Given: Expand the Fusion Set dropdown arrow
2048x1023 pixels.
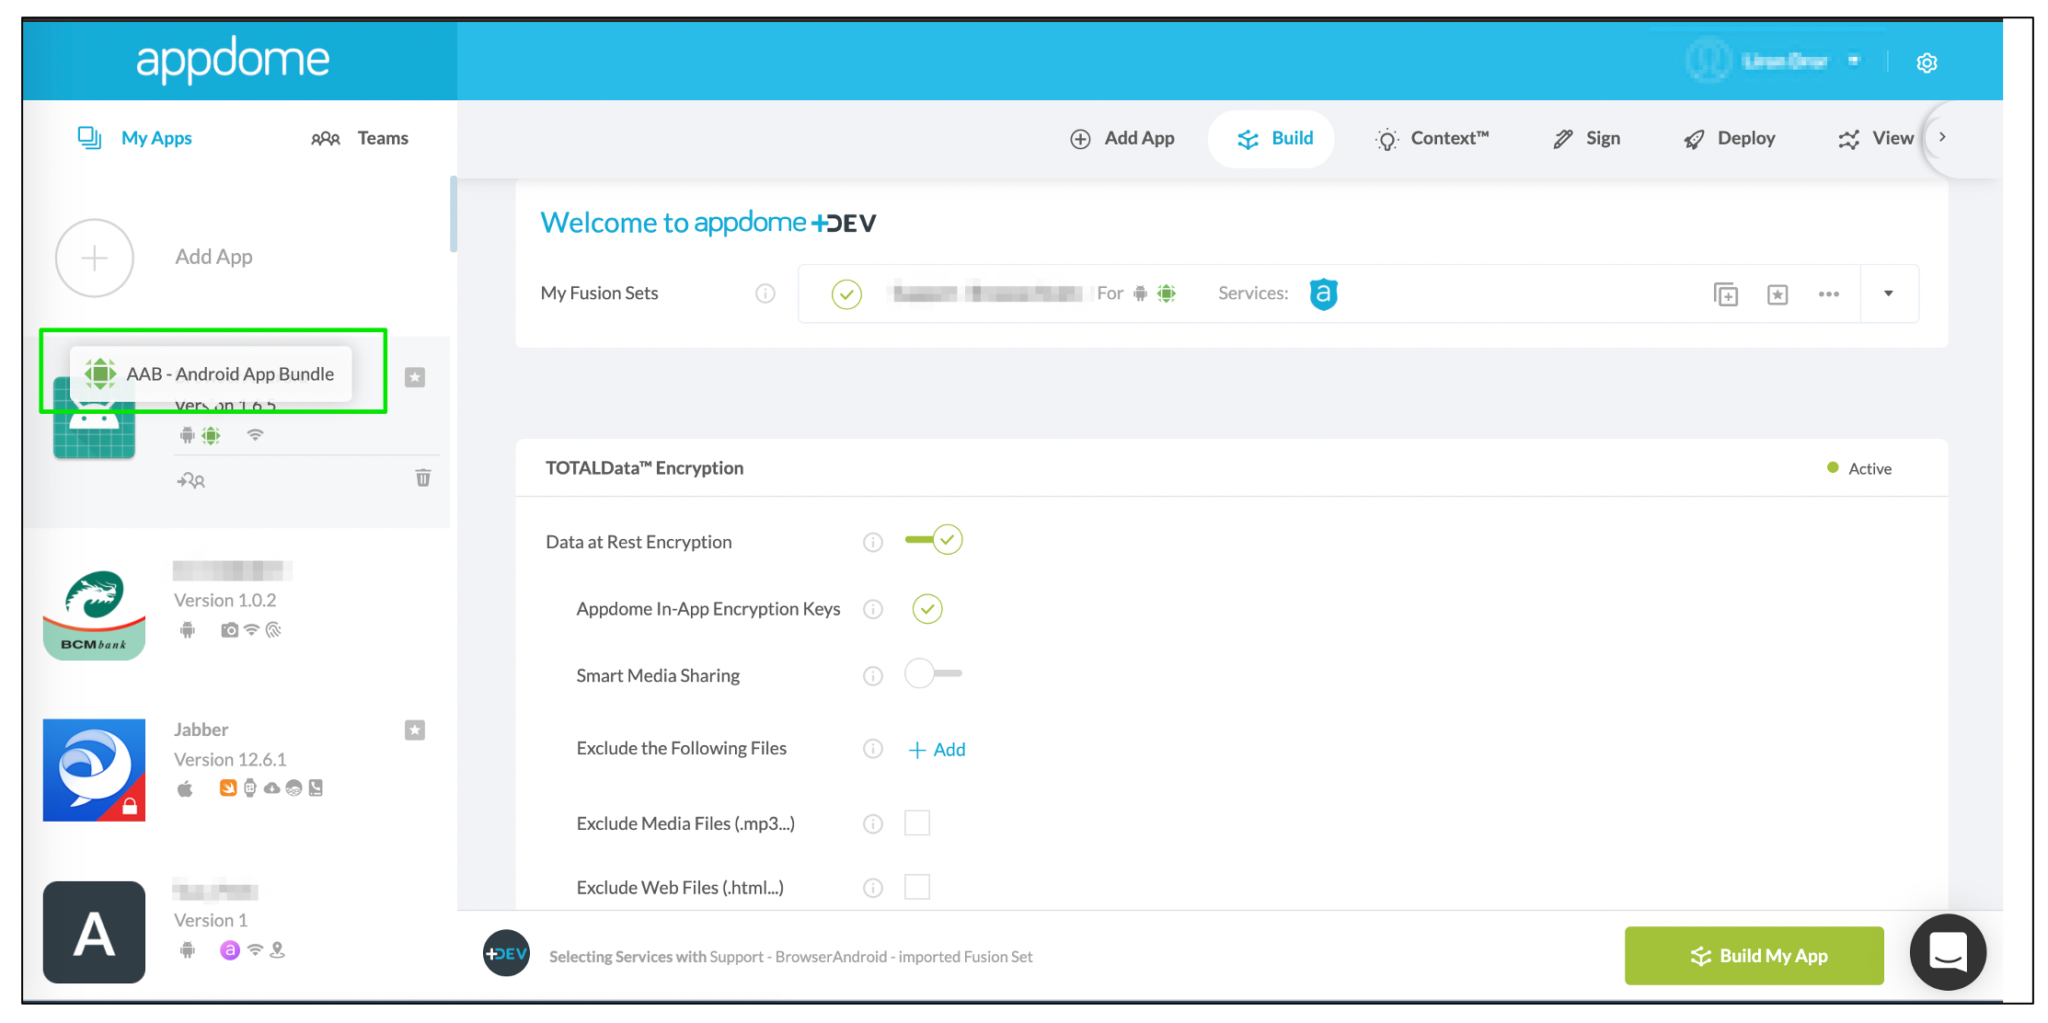Looking at the screenshot, I should coord(1889,293).
